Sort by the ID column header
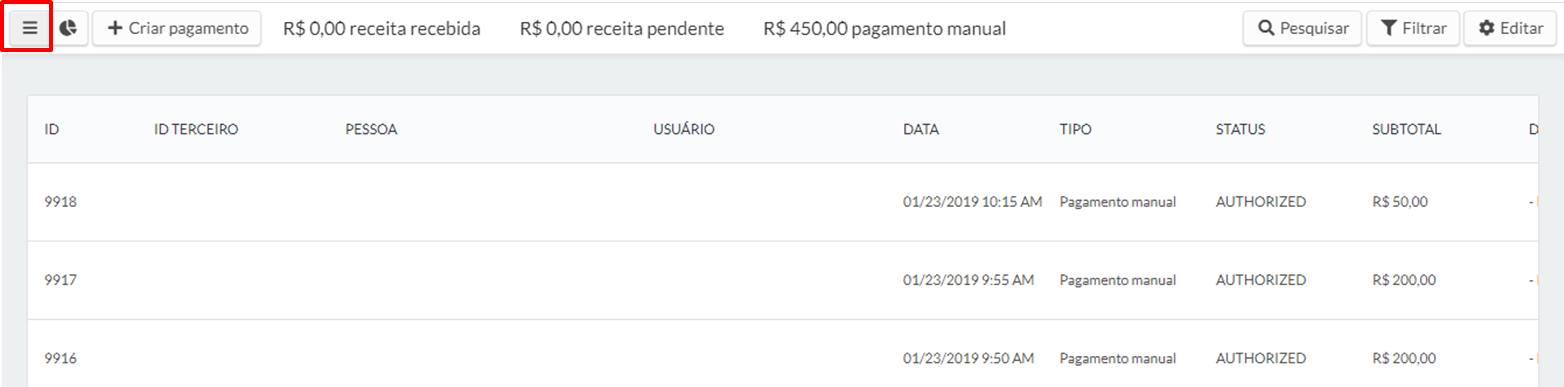 (52, 129)
